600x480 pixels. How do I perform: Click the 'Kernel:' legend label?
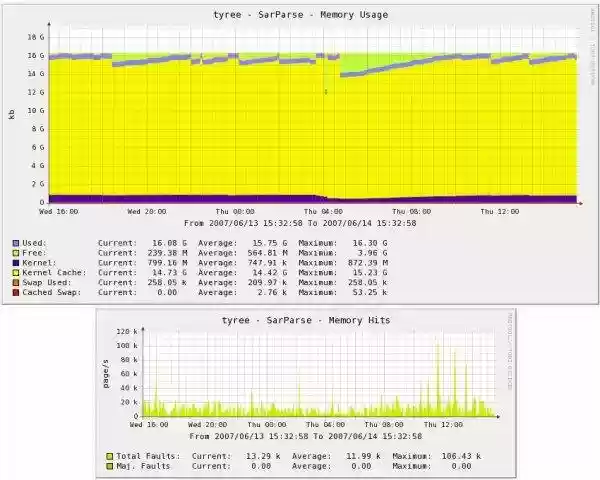[x=39, y=263]
